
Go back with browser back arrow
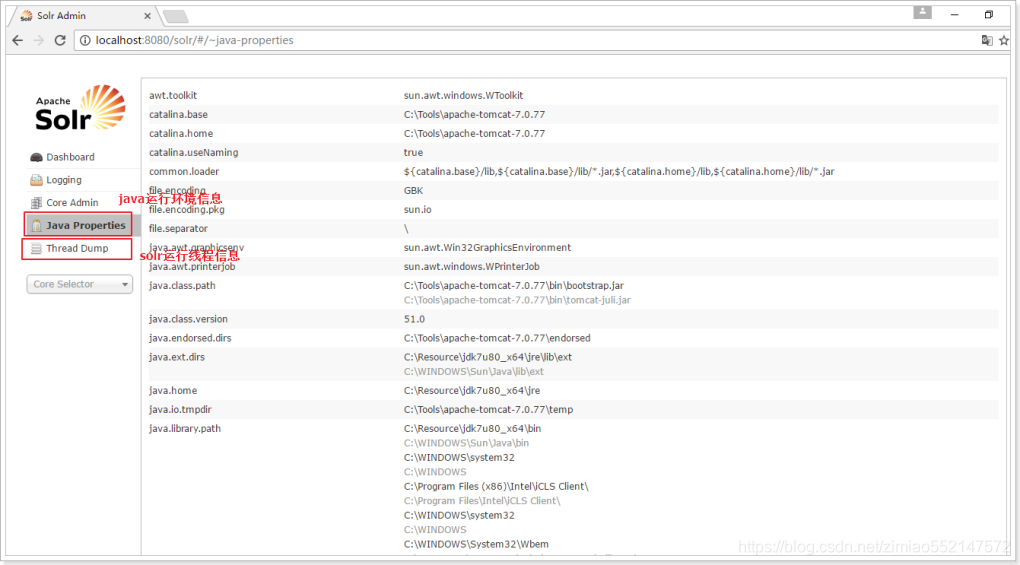18,40
